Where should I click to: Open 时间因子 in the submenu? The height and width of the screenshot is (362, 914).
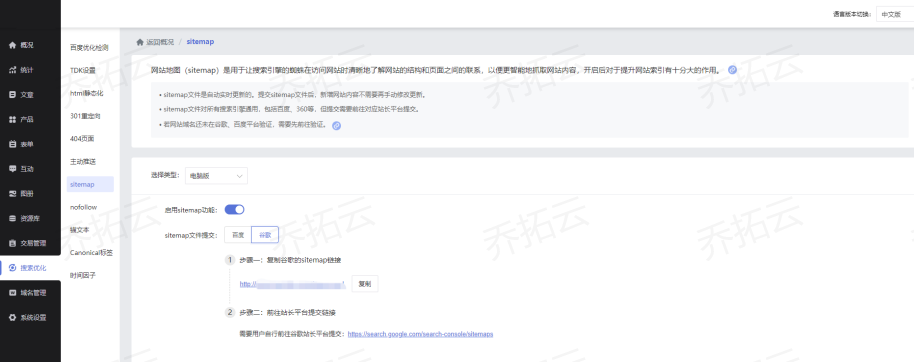pyautogui.click(x=83, y=275)
